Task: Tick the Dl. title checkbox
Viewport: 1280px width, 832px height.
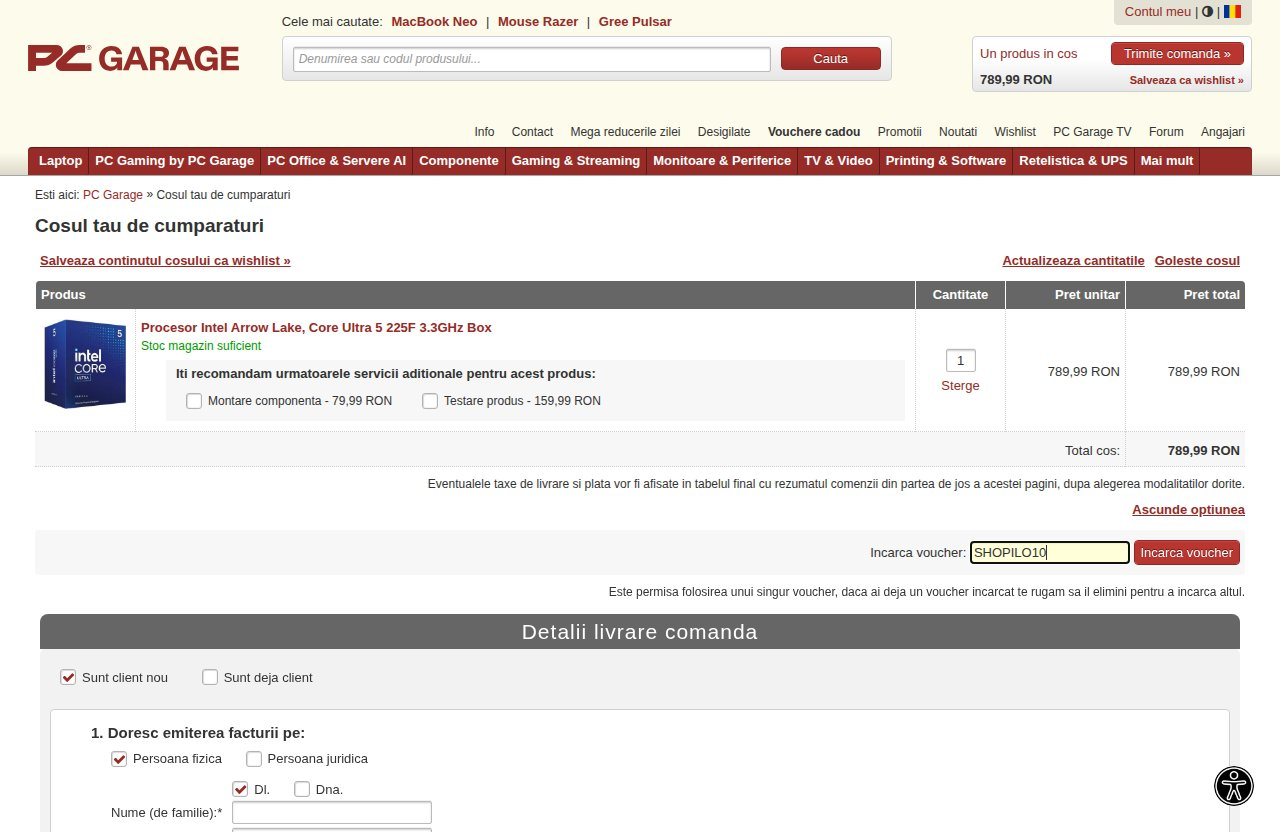Action: (240, 789)
